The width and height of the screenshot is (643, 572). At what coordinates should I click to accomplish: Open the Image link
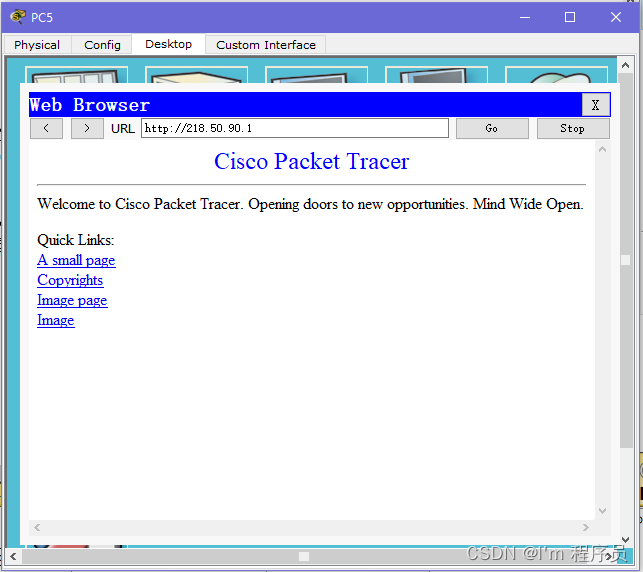pyautogui.click(x=56, y=320)
